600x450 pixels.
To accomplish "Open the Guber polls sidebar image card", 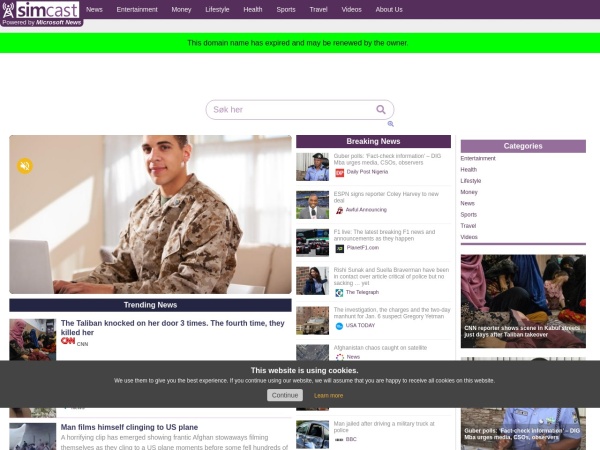I will (523, 429).
